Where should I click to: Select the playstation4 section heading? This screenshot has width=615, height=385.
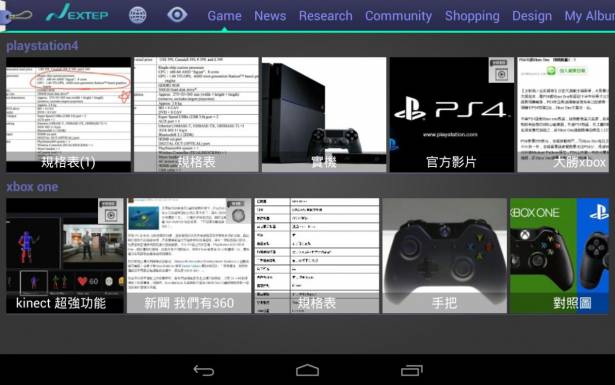pyautogui.click(x=42, y=46)
